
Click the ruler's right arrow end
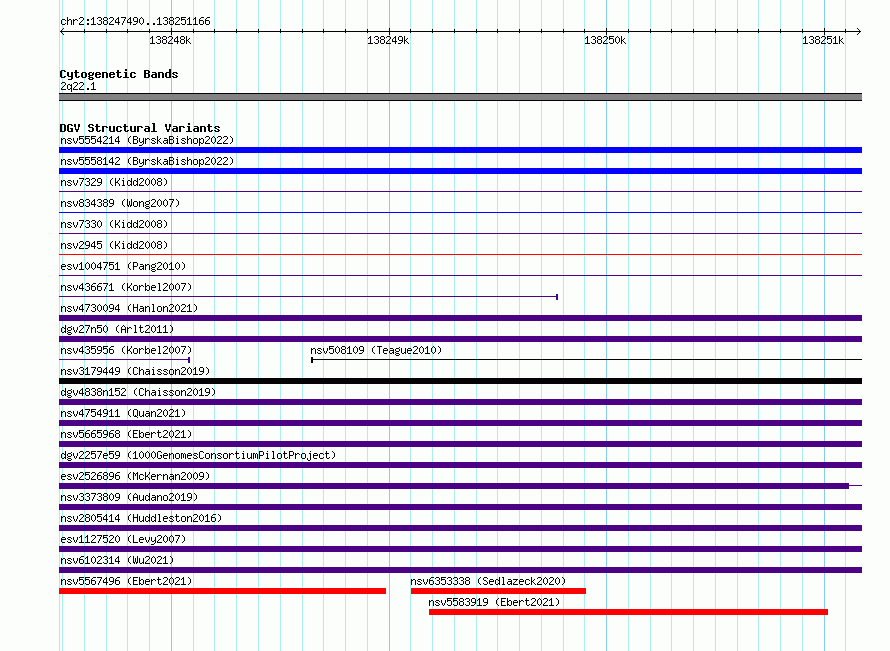[858, 31]
